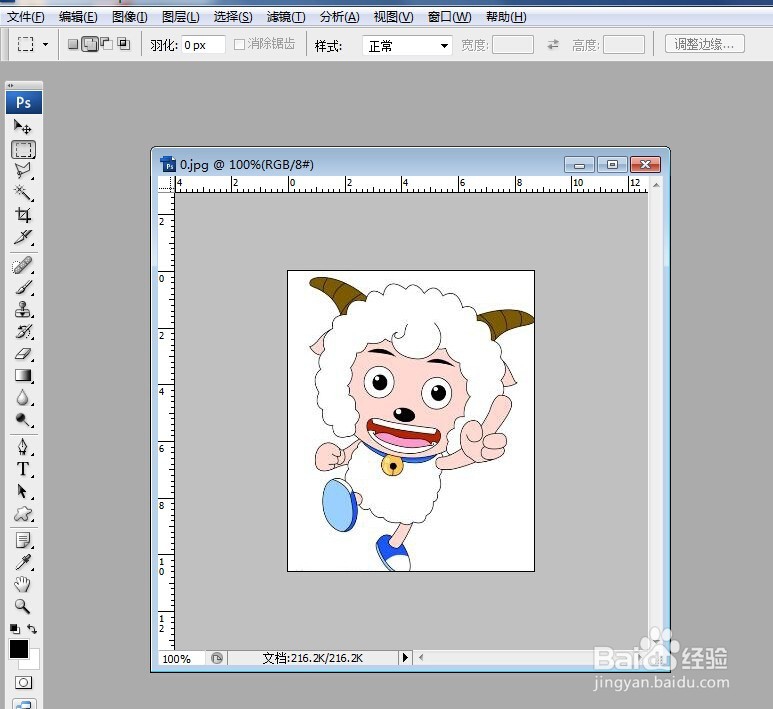Select the Pen tool
773x709 pixels.
point(23,447)
